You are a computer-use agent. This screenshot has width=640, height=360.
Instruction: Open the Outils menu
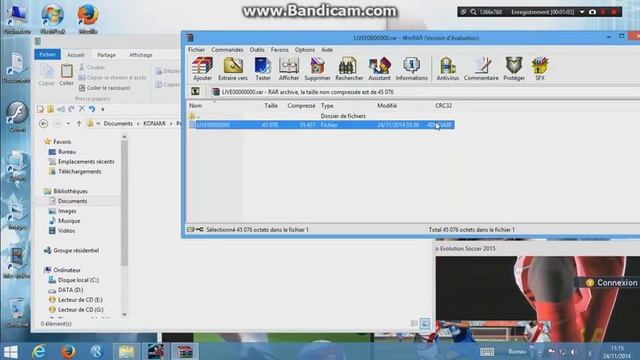pyautogui.click(x=257, y=50)
